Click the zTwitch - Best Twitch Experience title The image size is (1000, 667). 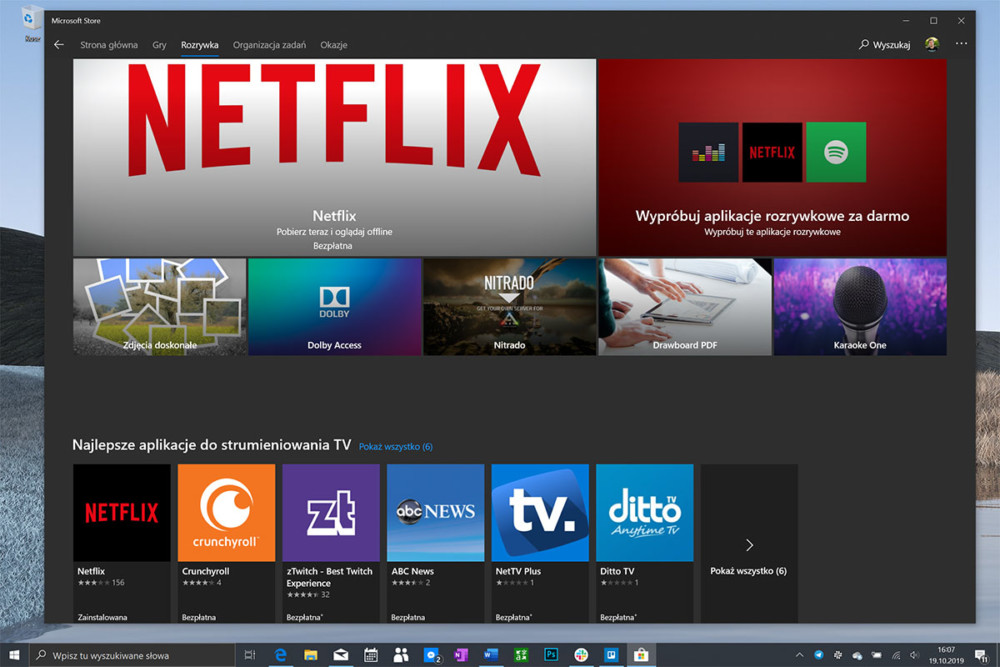point(330,577)
